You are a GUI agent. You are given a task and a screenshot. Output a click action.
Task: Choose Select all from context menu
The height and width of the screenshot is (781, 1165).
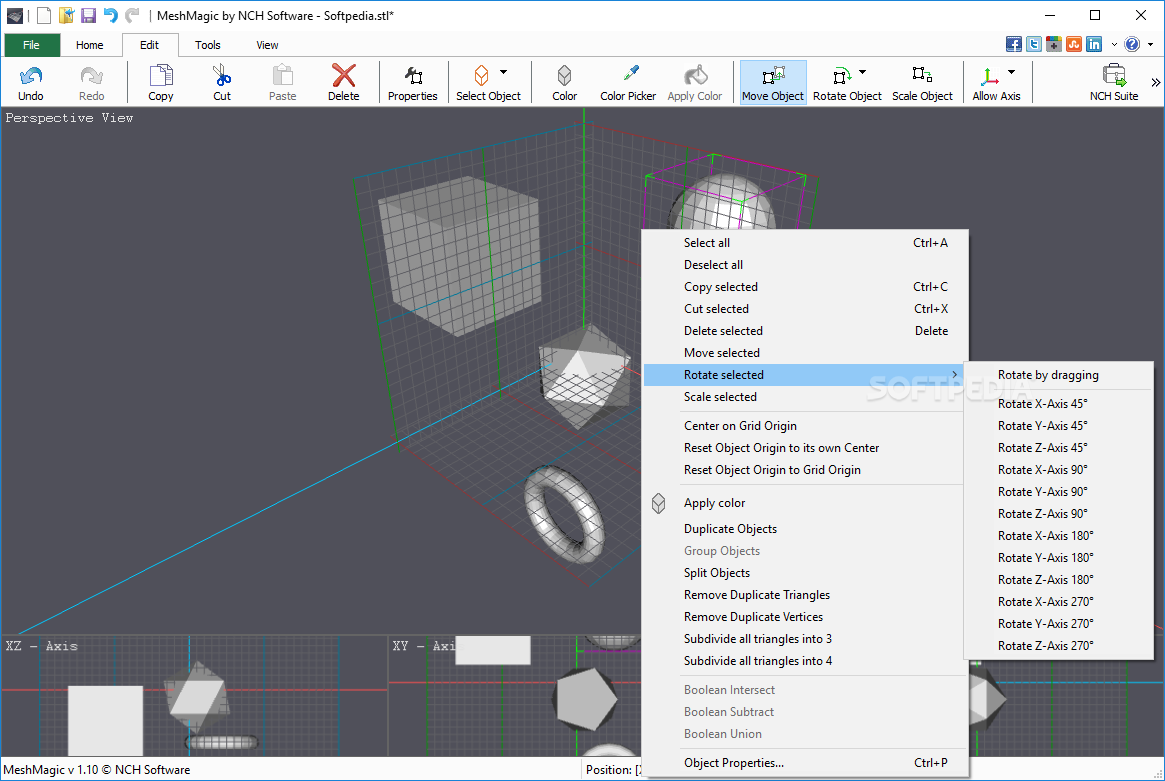coord(805,243)
